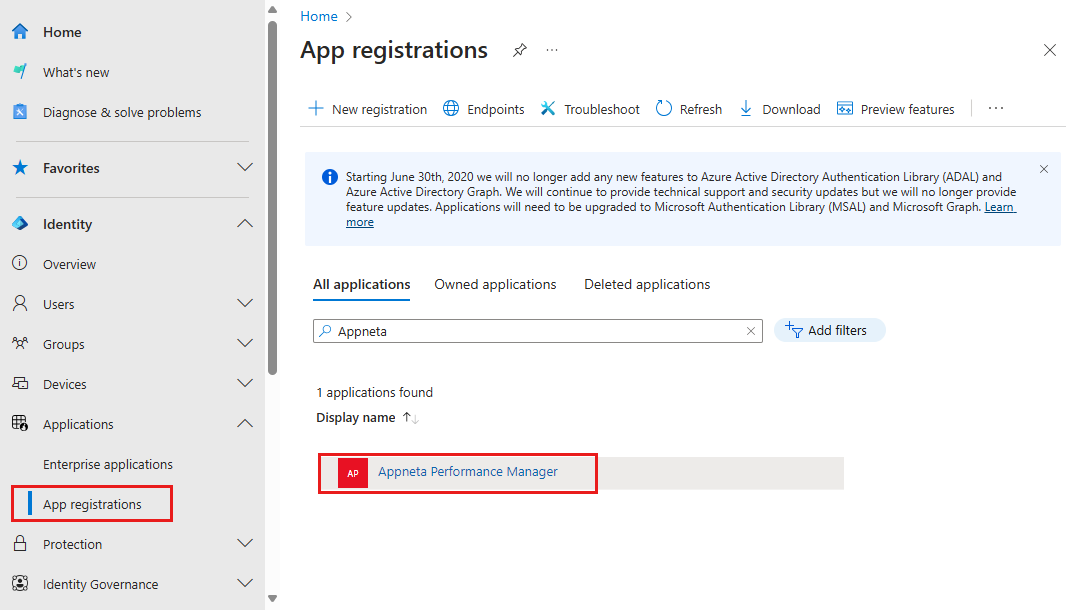Open Add filters options
This screenshot has width=1086, height=610.
[829, 330]
